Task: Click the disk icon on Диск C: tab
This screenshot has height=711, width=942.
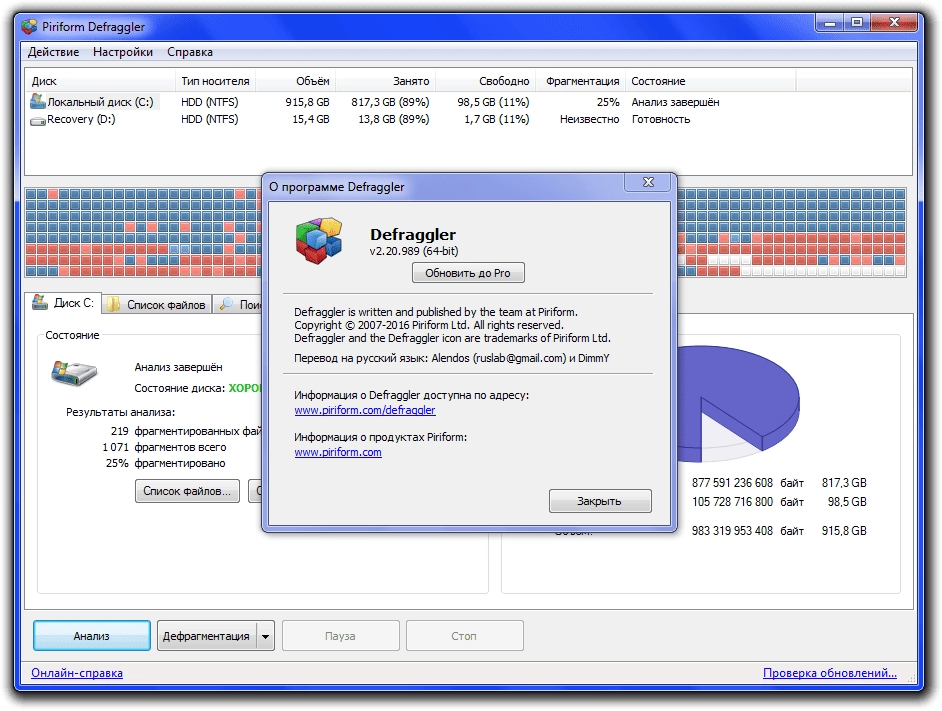Action: pyautogui.click(x=40, y=302)
